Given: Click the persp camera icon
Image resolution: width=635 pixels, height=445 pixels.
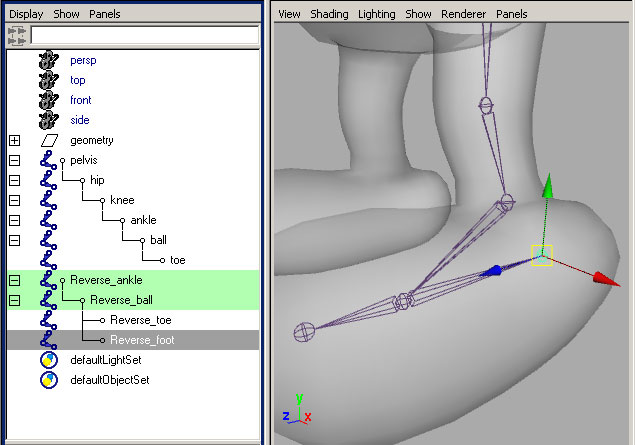Looking at the screenshot, I should pos(47,60).
